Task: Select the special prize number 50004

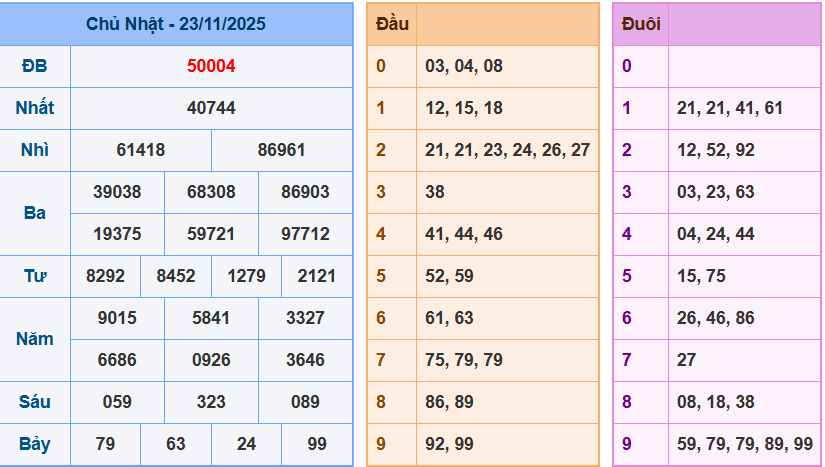Action: click(211, 66)
